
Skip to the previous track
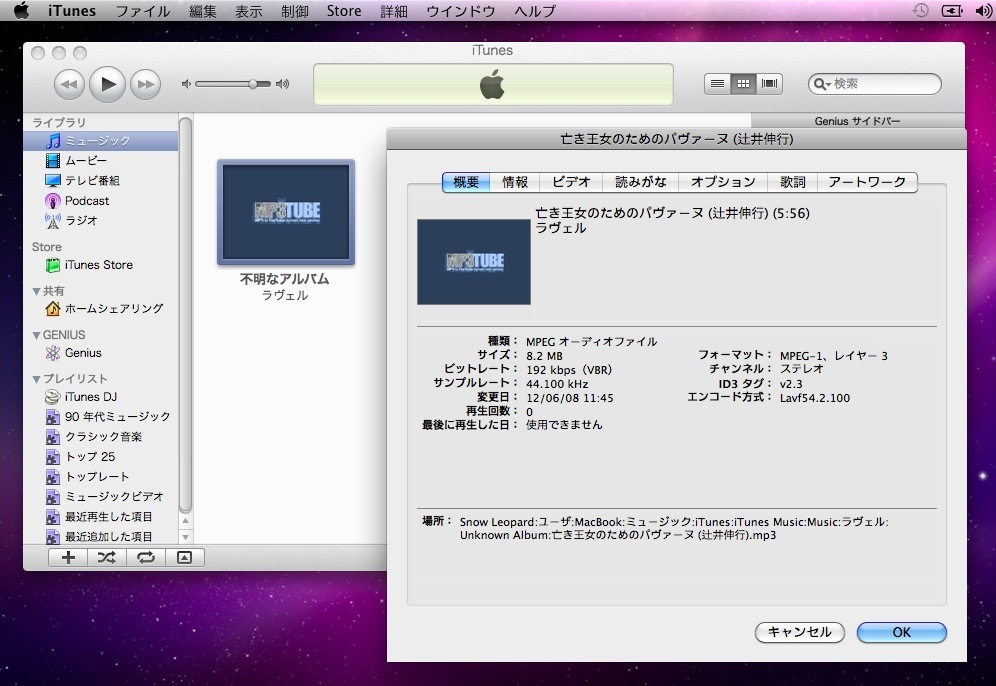68,84
